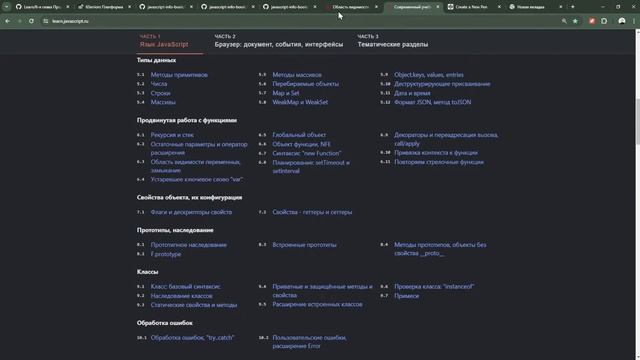The image size is (640, 360).
Task: Open site information icon beside the address
Action: tap(46, 21)
